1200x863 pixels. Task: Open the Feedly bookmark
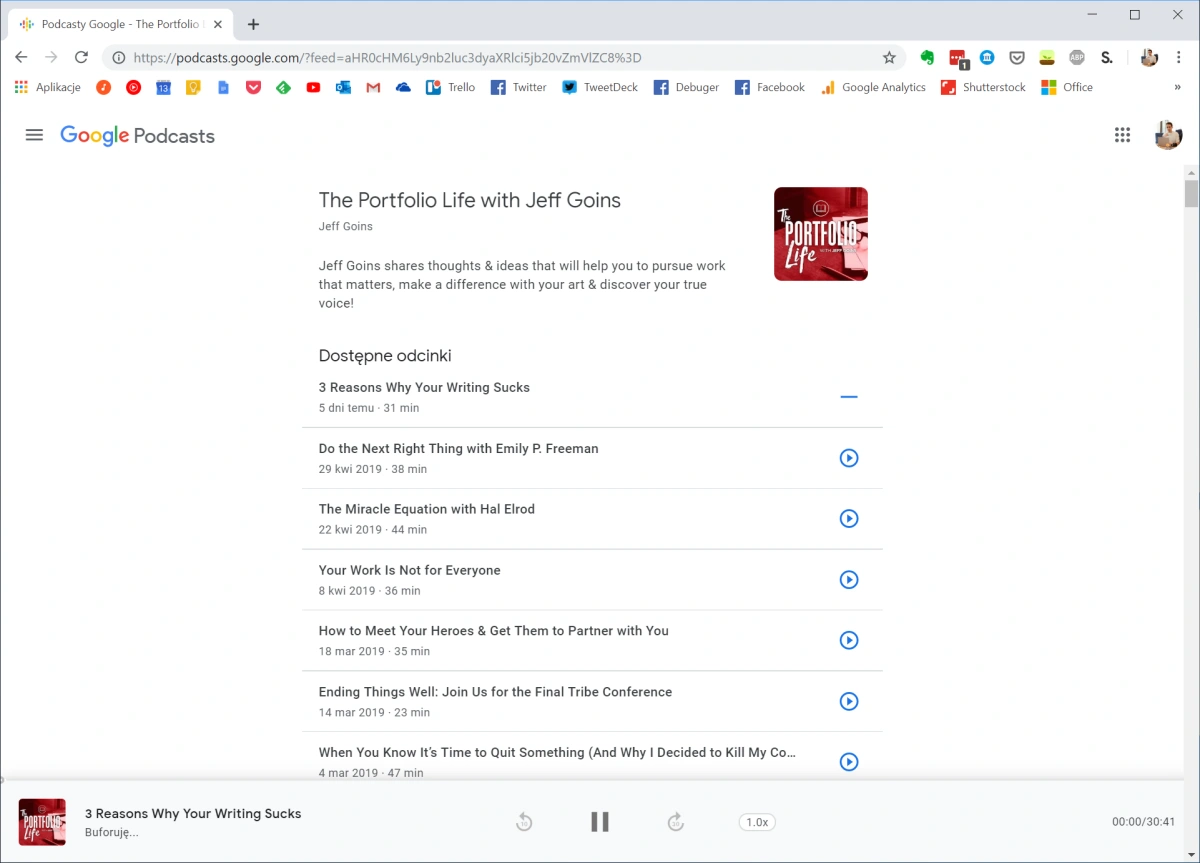coord(283,88)
